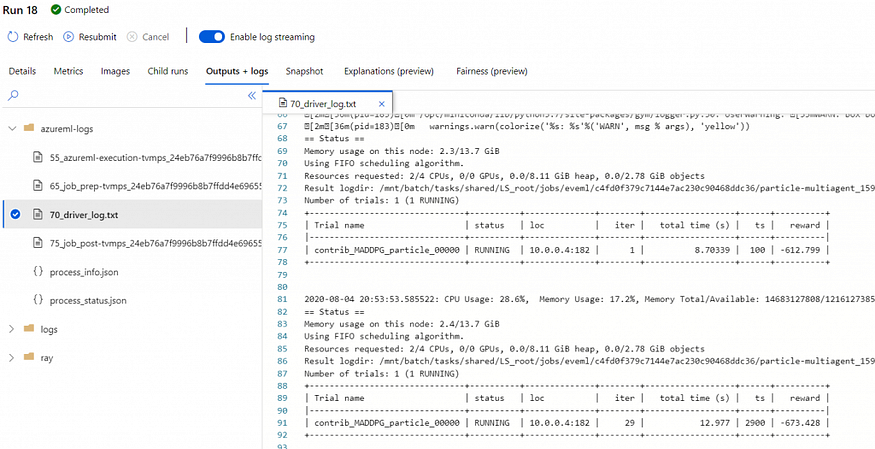The width and height of the screenshot is (875, 449).
Task: Open the Explanations (preview) tab
Action: click(x=389, y=71)
